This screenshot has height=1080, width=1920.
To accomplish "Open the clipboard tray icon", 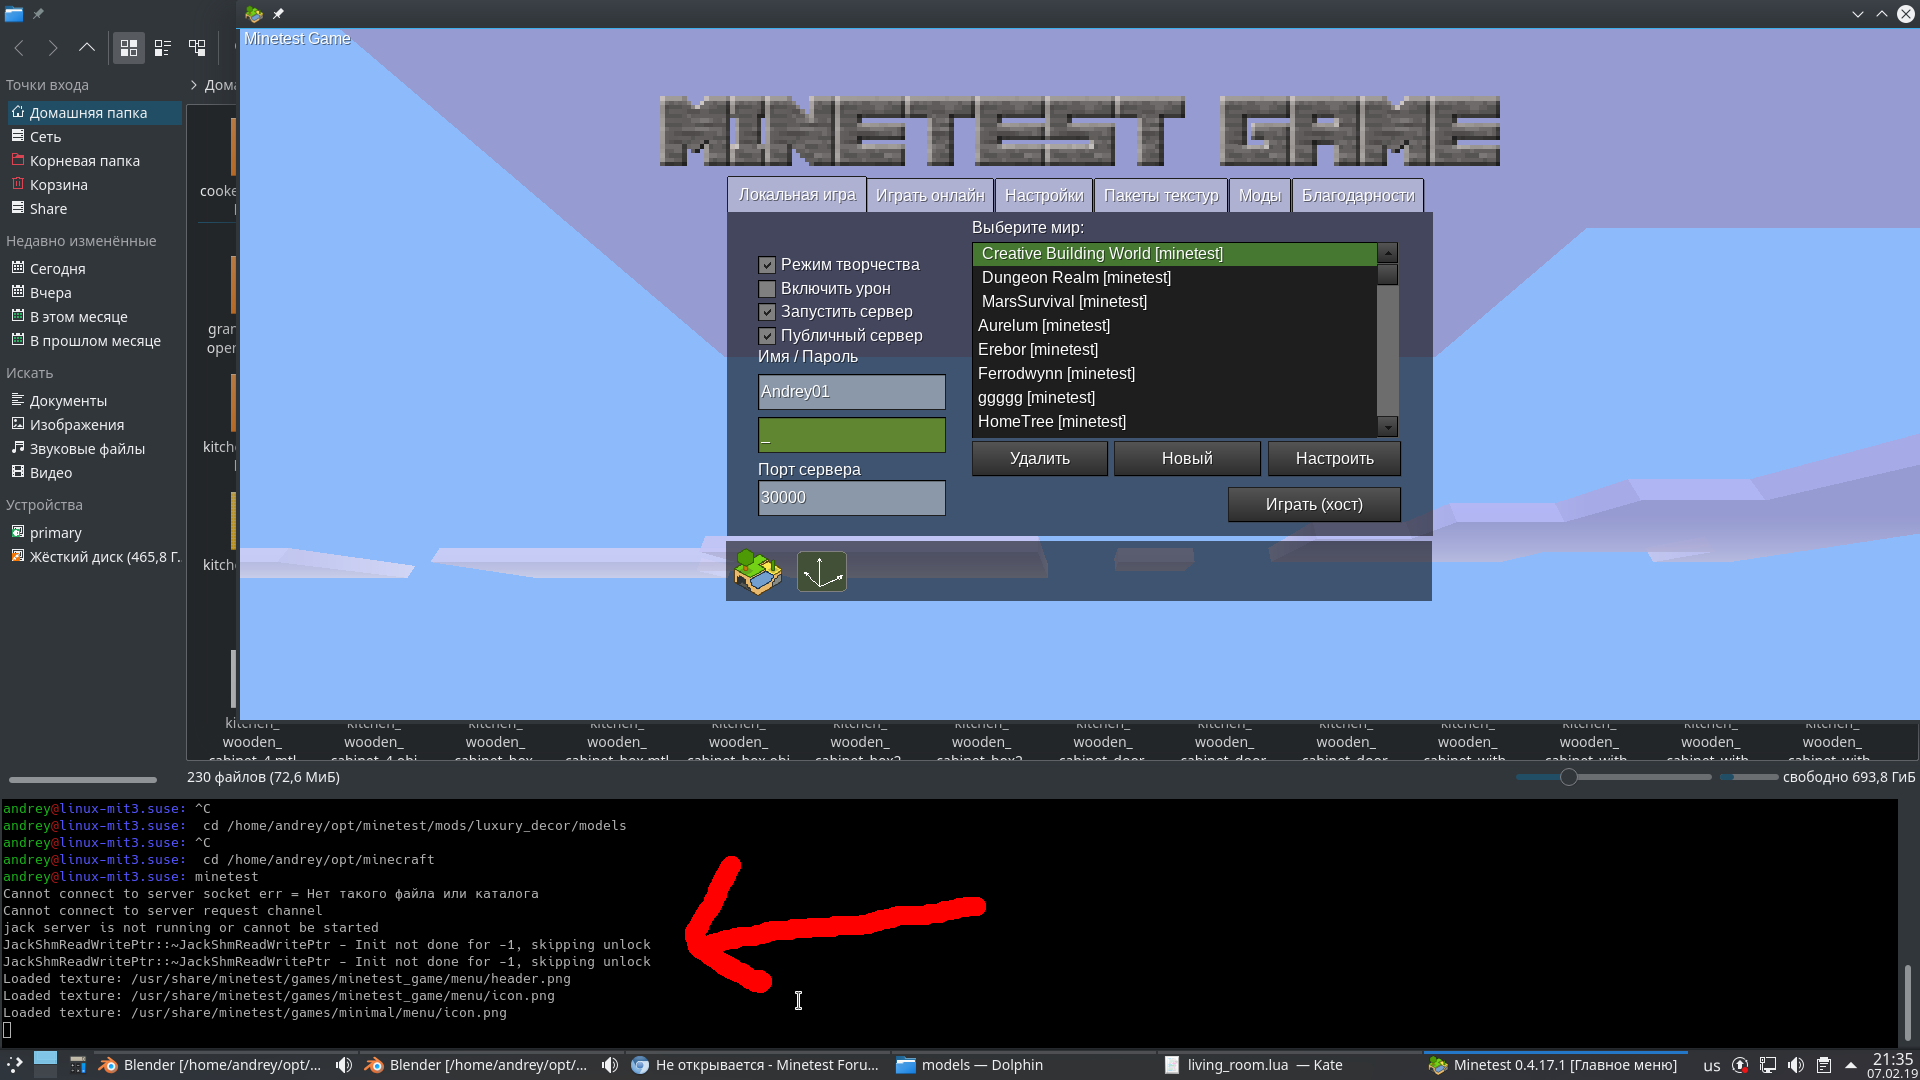I will pos(1824,1065).
